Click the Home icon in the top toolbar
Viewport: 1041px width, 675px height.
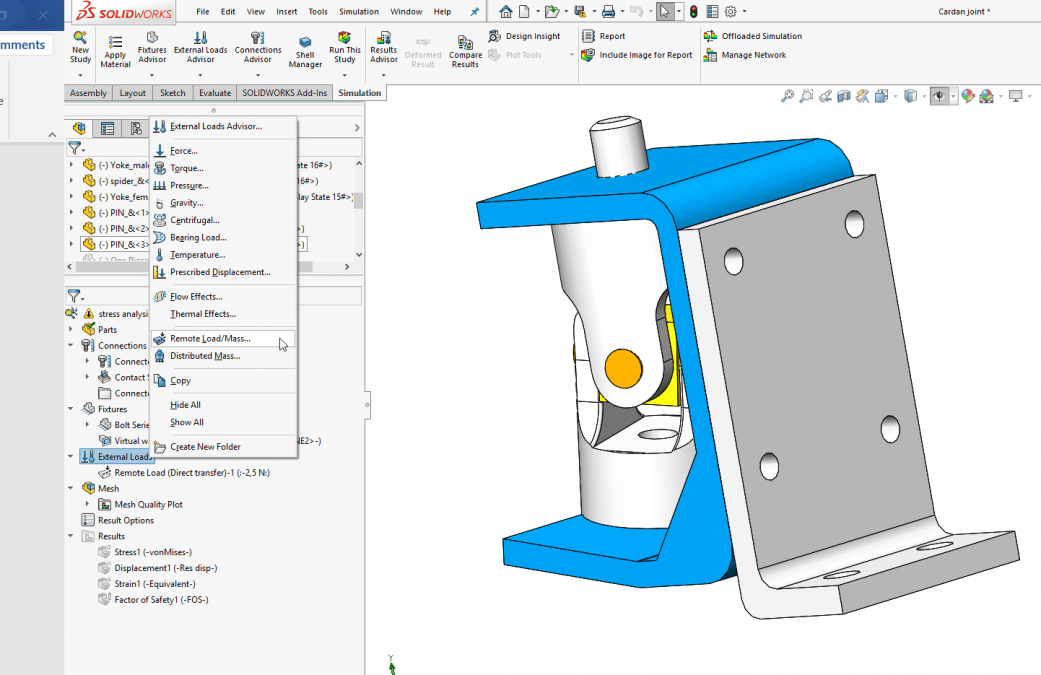coord(506,12)
